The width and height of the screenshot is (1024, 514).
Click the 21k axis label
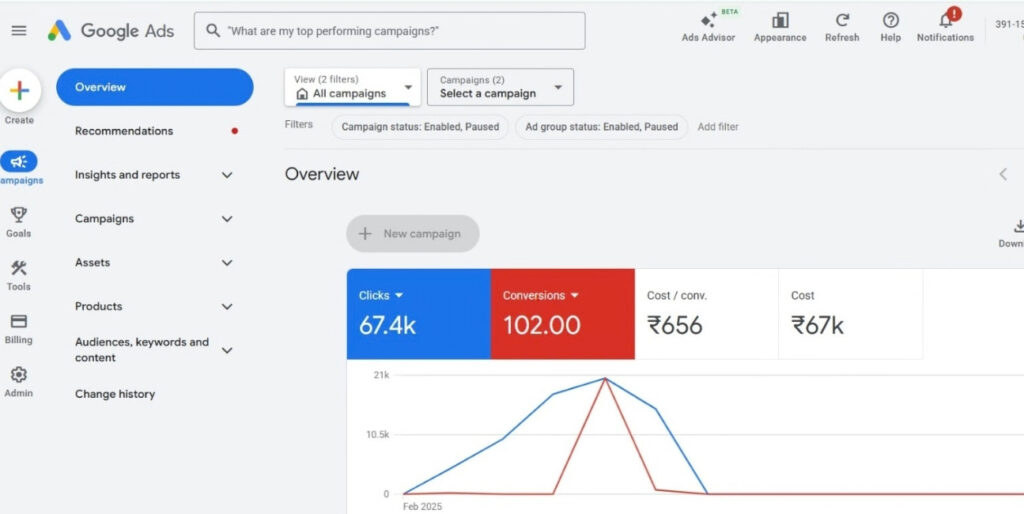[x=381, y=375]
